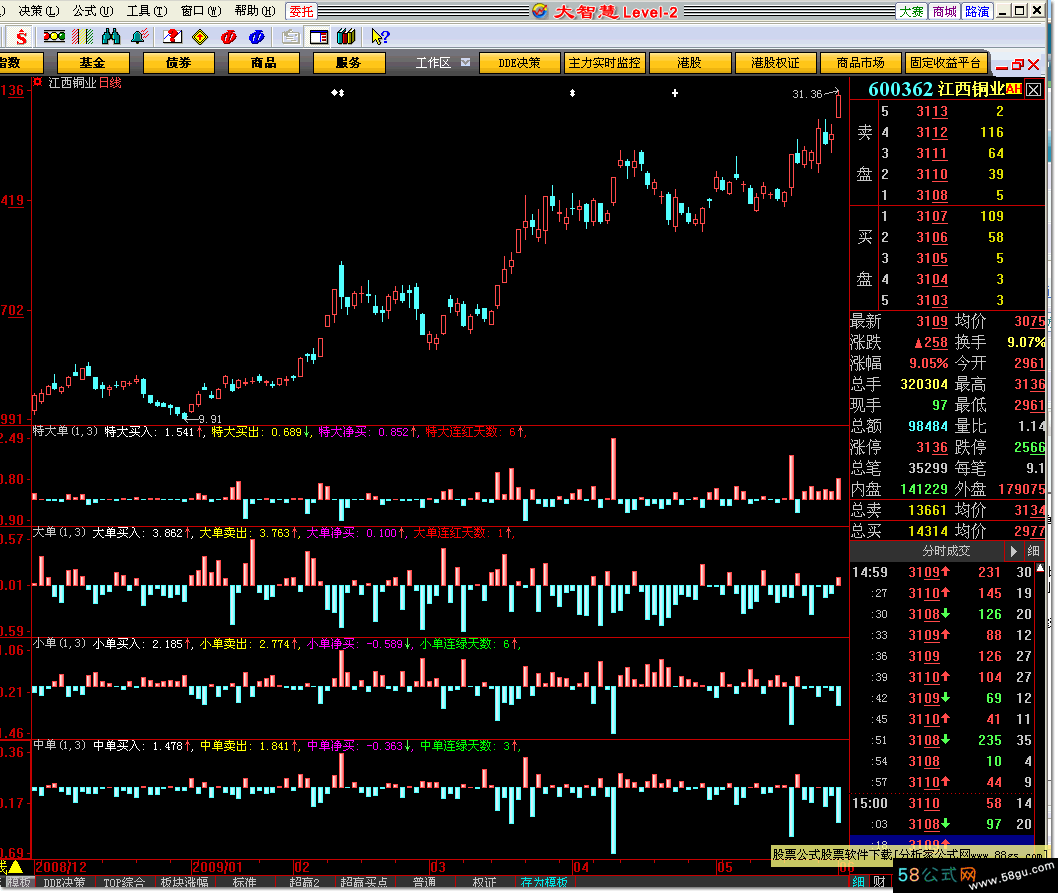Open the 公式 menu
Viewport: 1058px width, 893px height.
(93, 11)
